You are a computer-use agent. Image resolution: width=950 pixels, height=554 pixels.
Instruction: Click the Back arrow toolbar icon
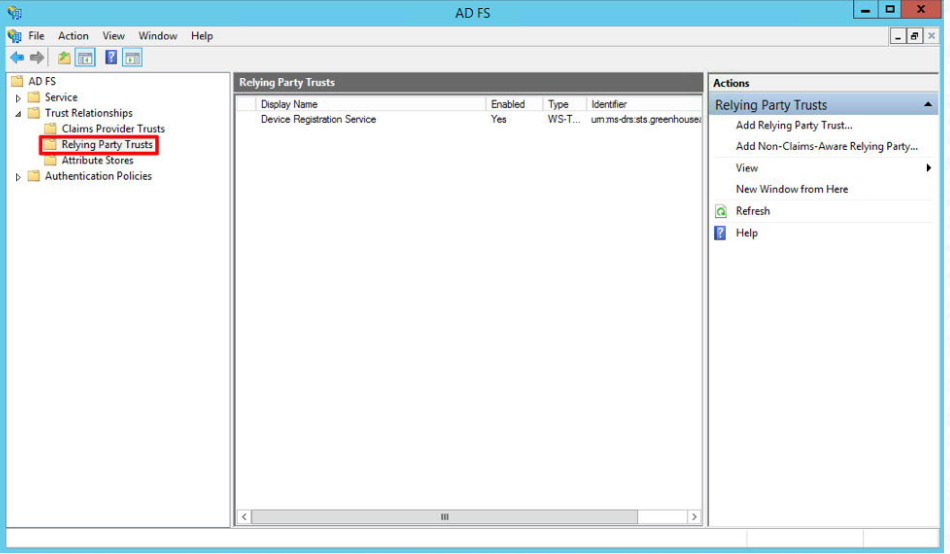[x=17, y=58]
